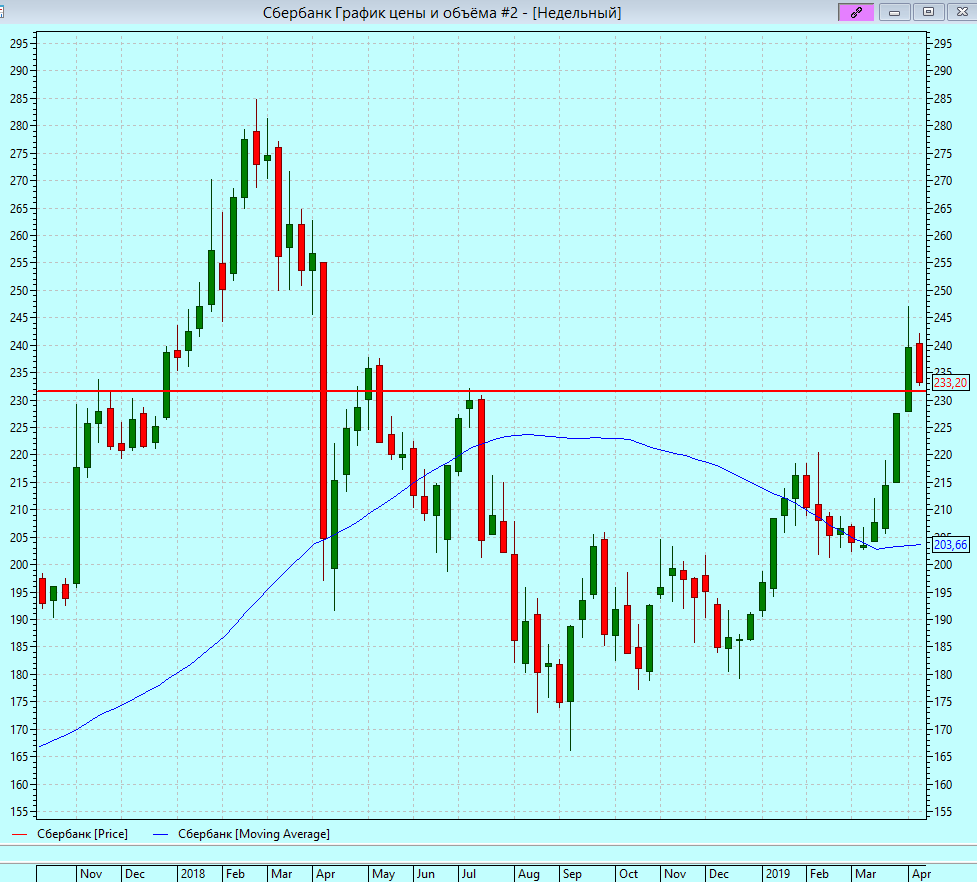The image size is (977, 882).
Task: Click the Aug label on time axis
Action: 529,874
